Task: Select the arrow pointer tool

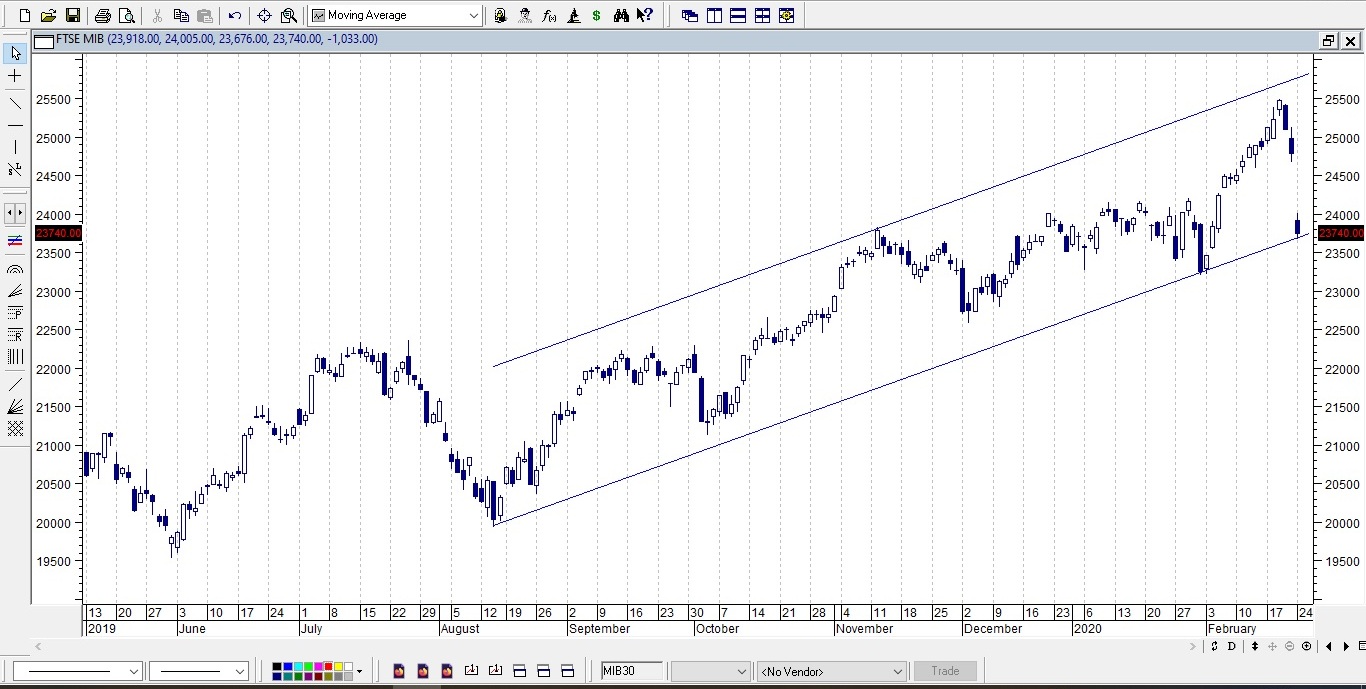Action: pyautogui.click(x=15, y=53)
